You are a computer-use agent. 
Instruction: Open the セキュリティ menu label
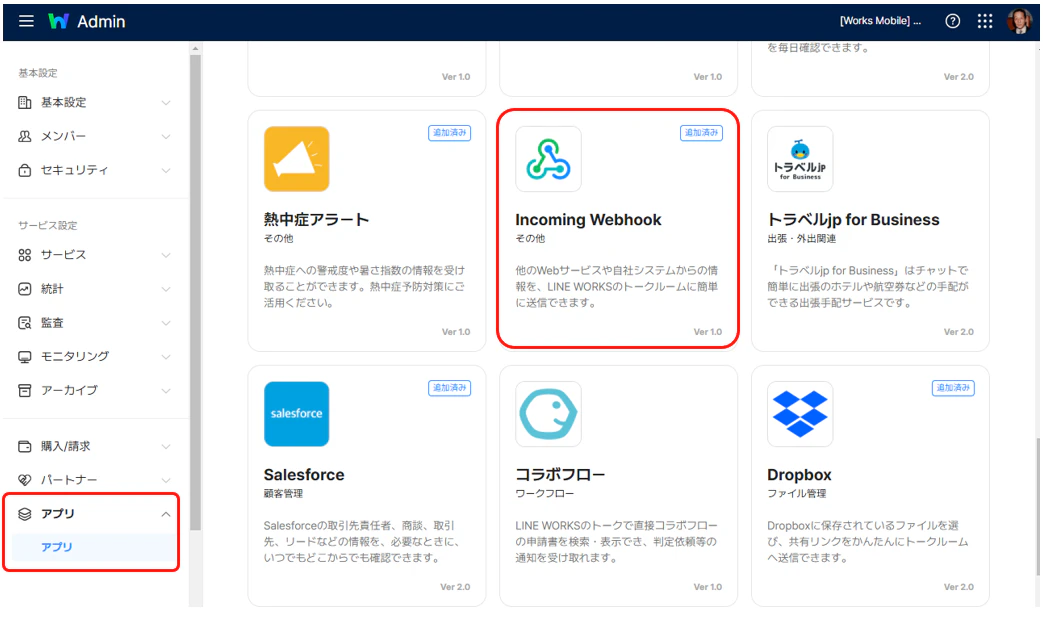(74, 170)
